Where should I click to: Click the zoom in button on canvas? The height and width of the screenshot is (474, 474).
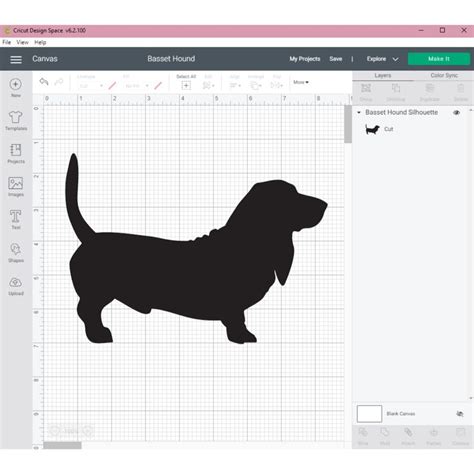coord(88,431)
